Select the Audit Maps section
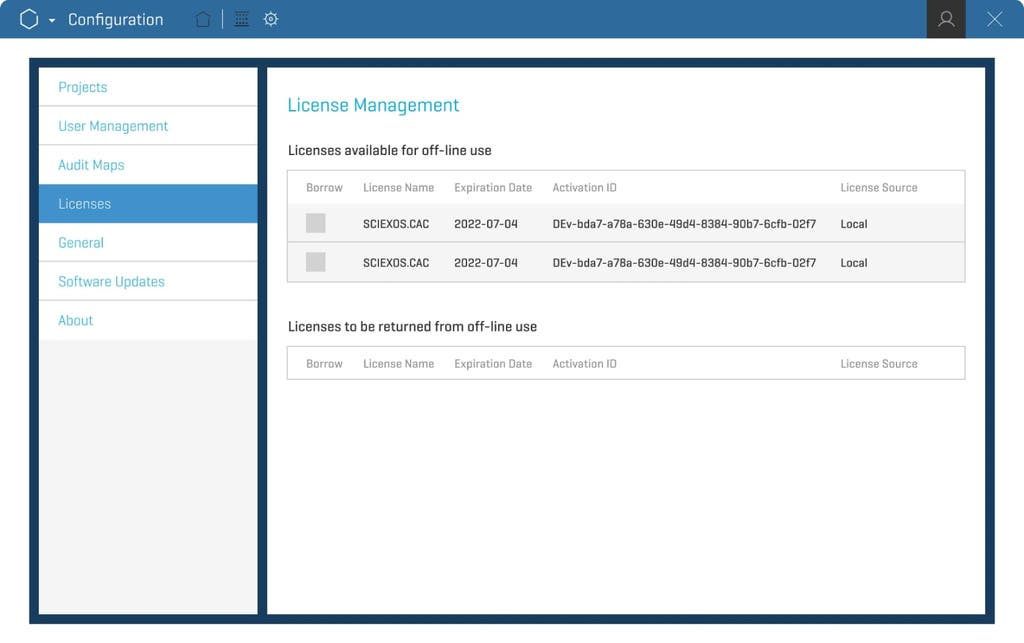 pos(92,164)
